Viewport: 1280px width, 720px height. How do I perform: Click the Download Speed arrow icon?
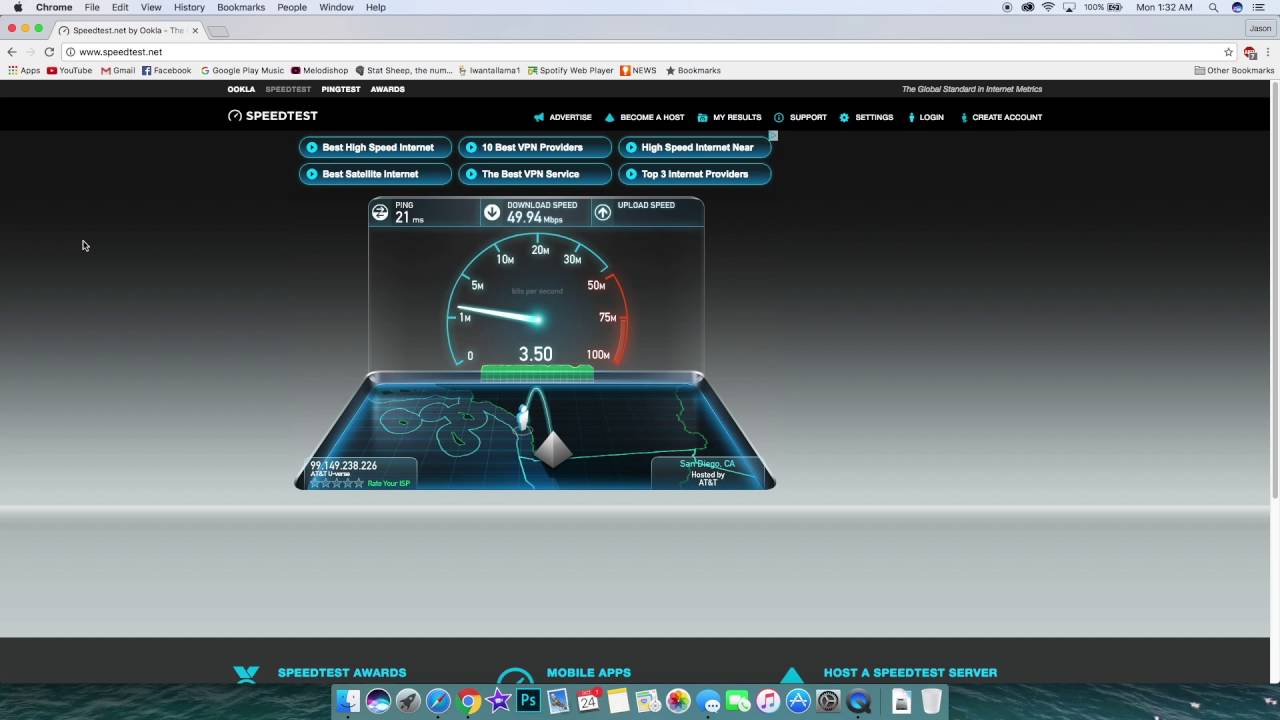492,212
